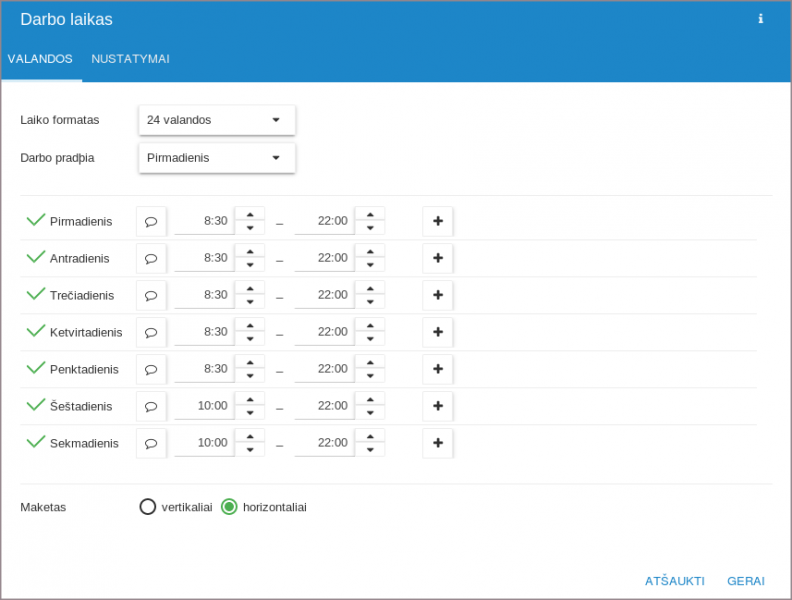Toggle the Sekmadienis checkmark off
The height and width of the screenshot is (600, 792).
pos(36,442)
